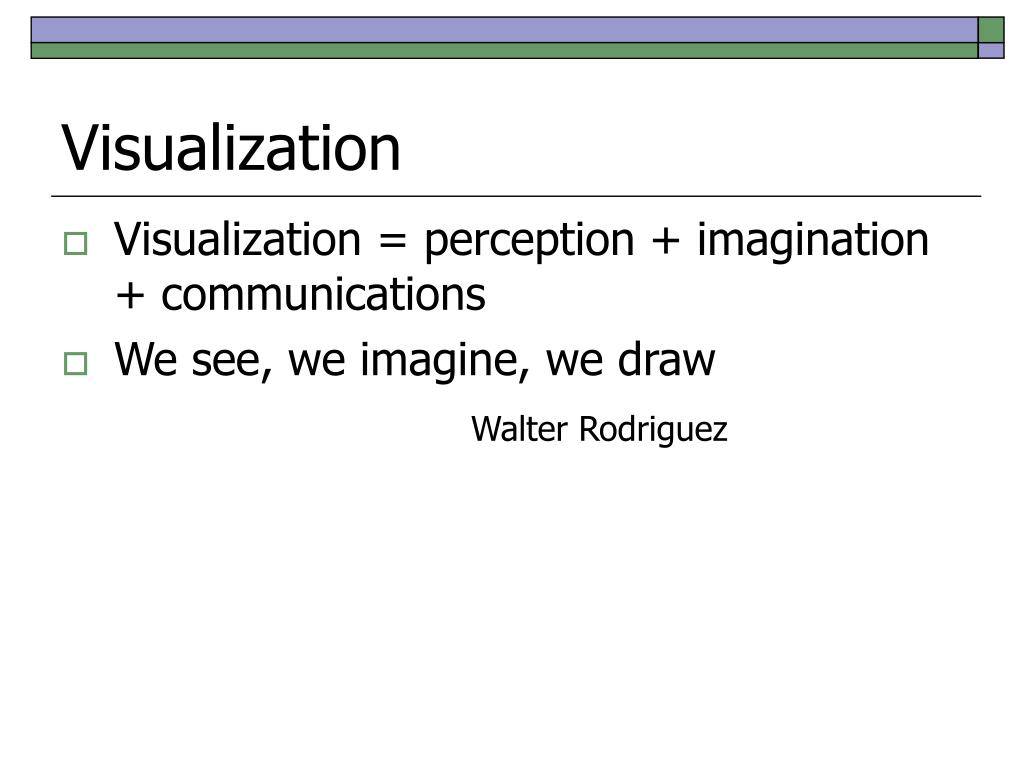Screen dimensions: 1024x768
Task: Click the surname 'Rodriguez' in the attribution
Action: 653,430
